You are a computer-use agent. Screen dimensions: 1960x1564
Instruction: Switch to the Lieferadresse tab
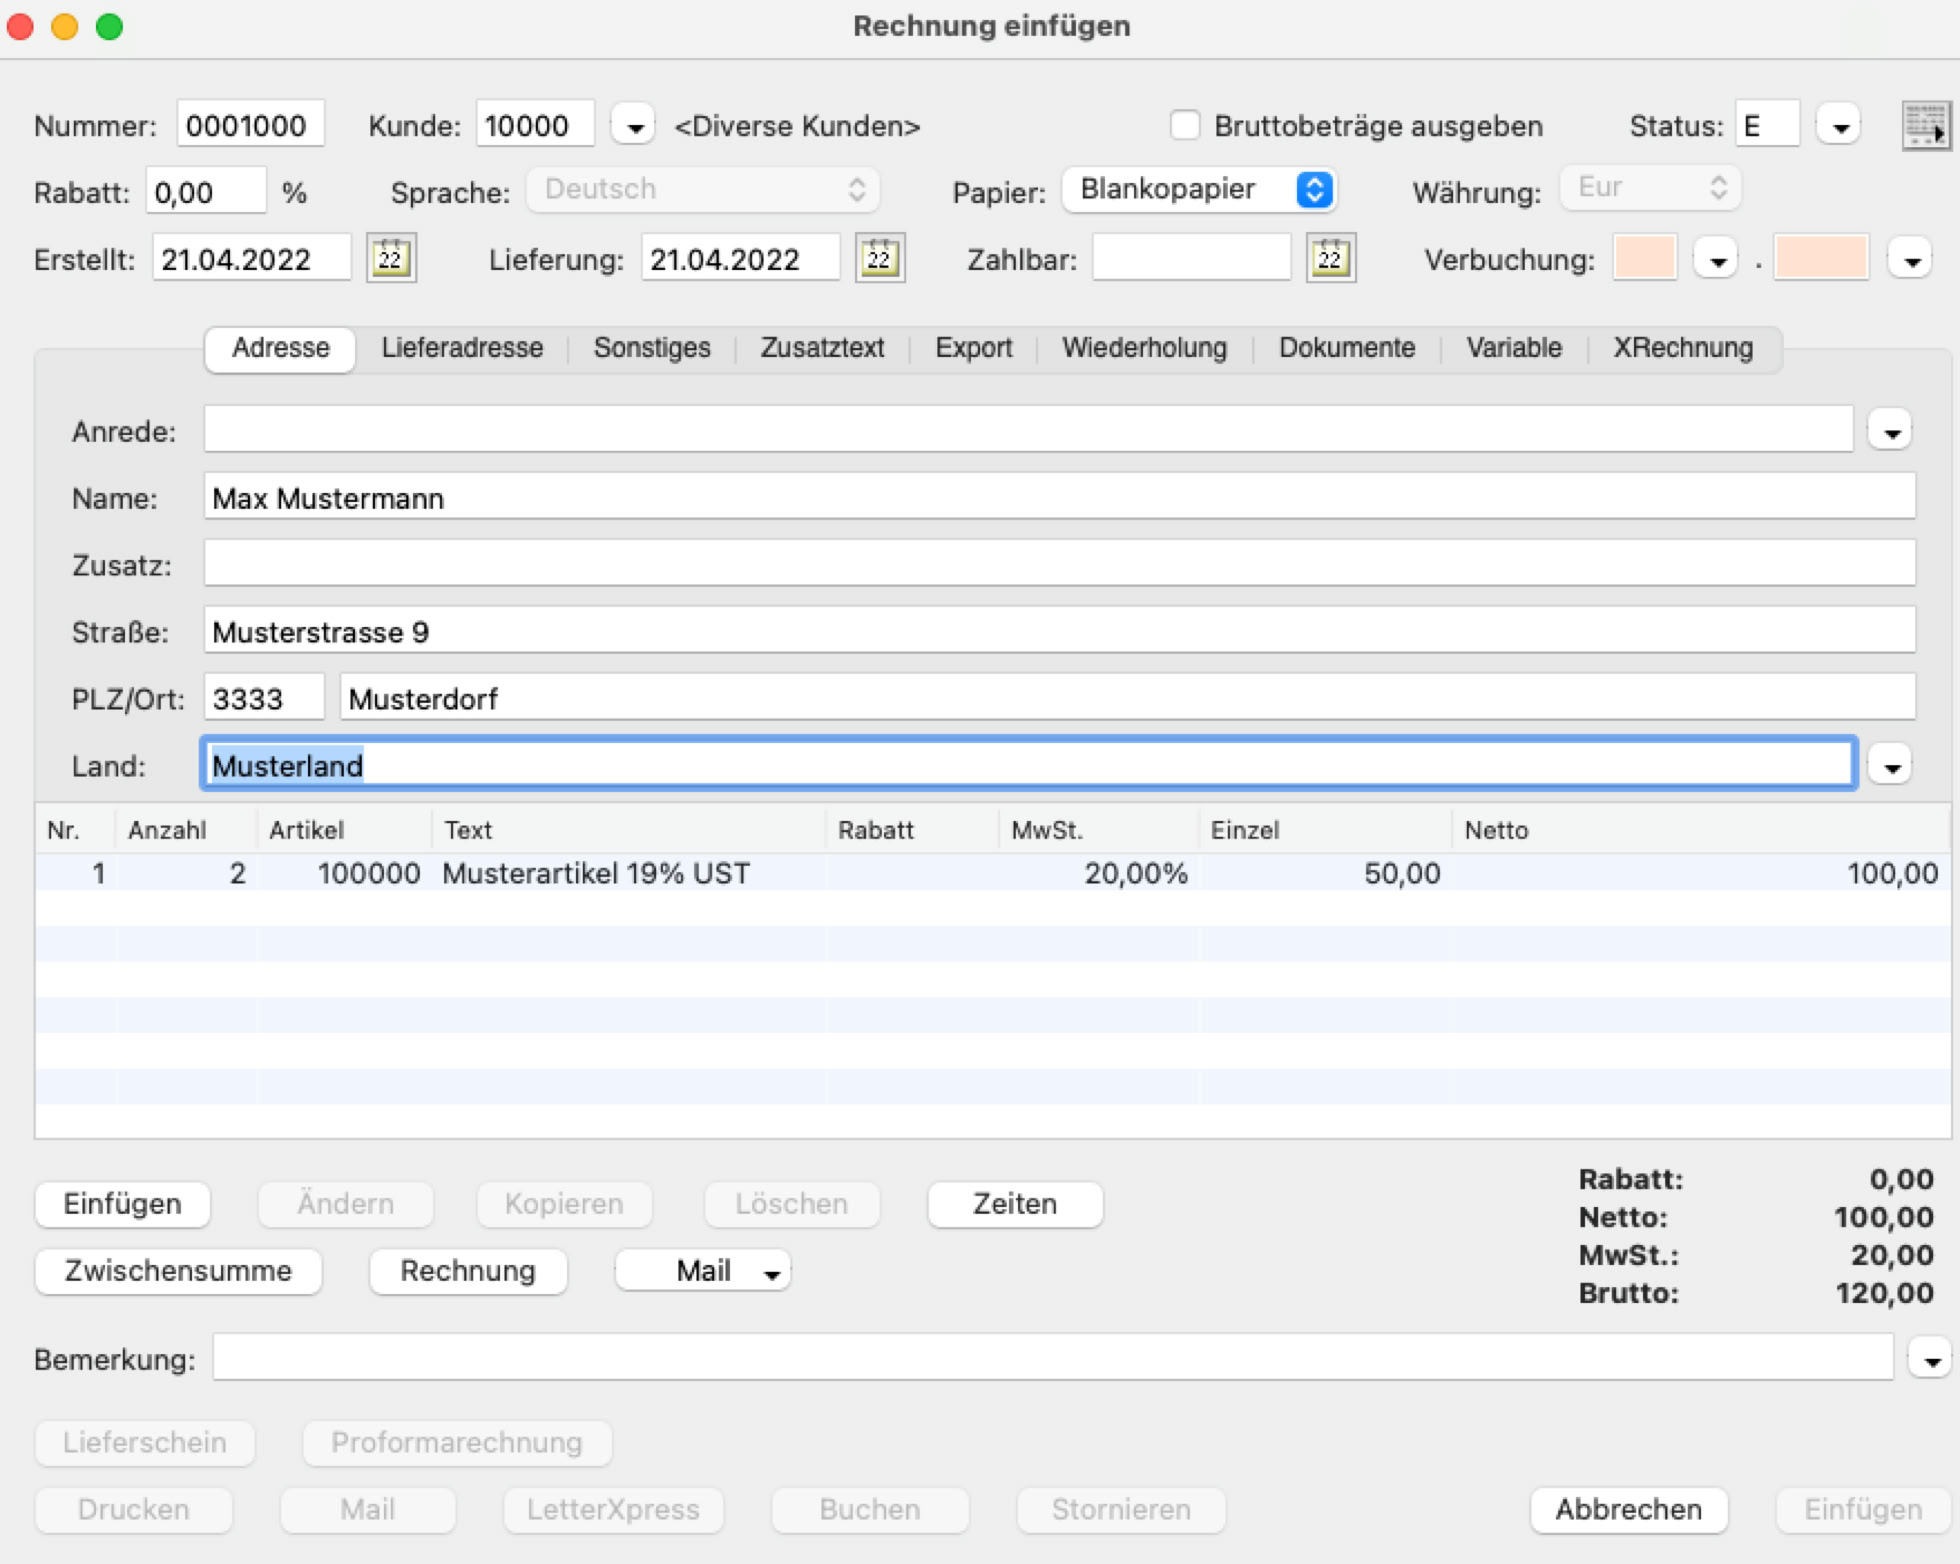tap(462, 348)
